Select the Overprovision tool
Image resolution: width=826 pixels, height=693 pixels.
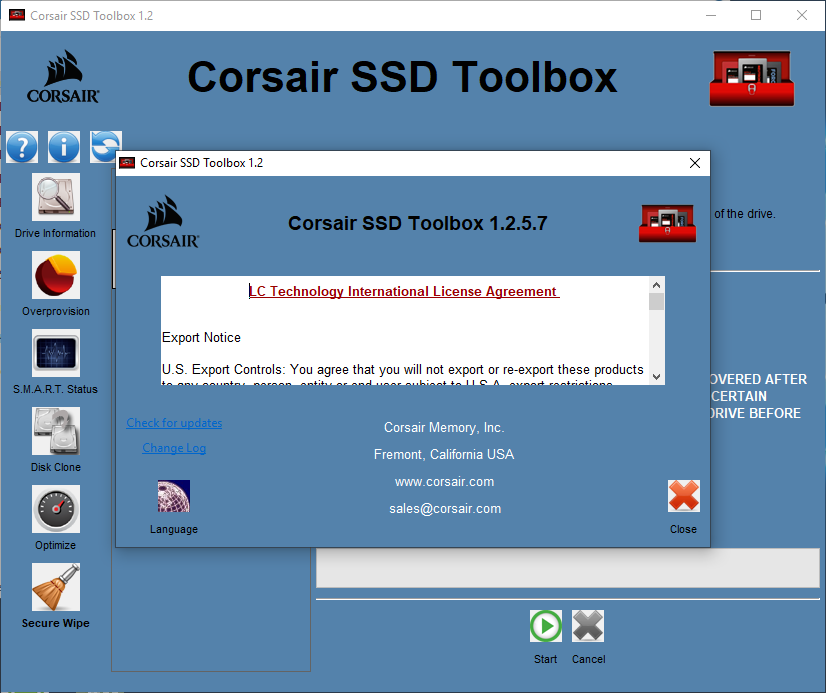(55, 275)
